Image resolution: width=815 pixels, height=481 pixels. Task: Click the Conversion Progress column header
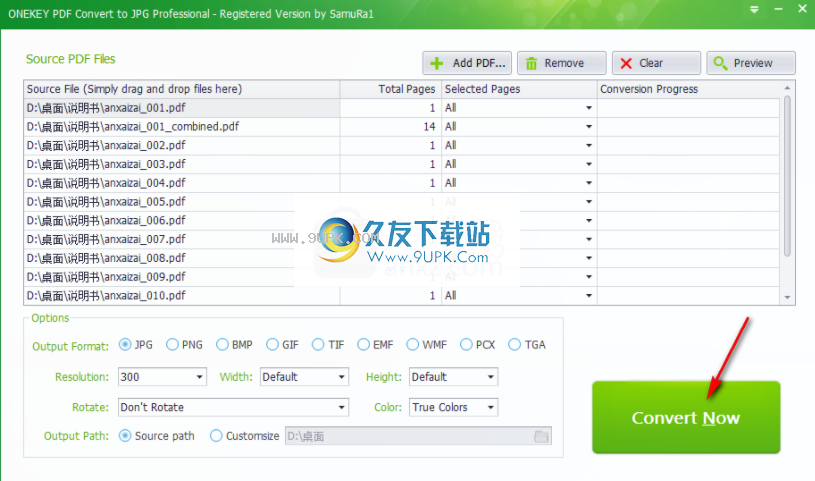point(688,89)
